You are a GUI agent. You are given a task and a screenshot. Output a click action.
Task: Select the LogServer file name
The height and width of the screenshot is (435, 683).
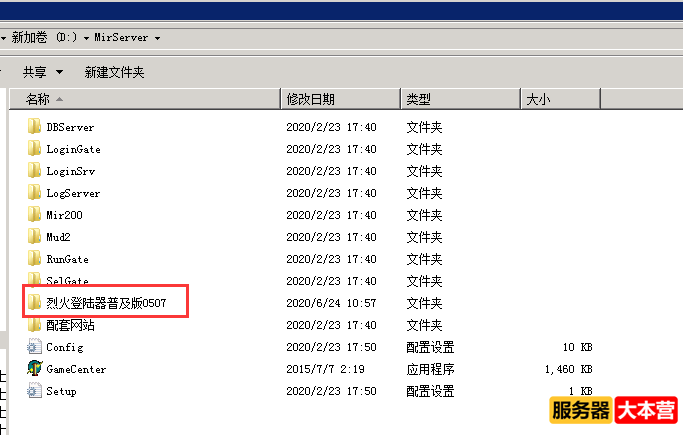[x=73, y=193]
